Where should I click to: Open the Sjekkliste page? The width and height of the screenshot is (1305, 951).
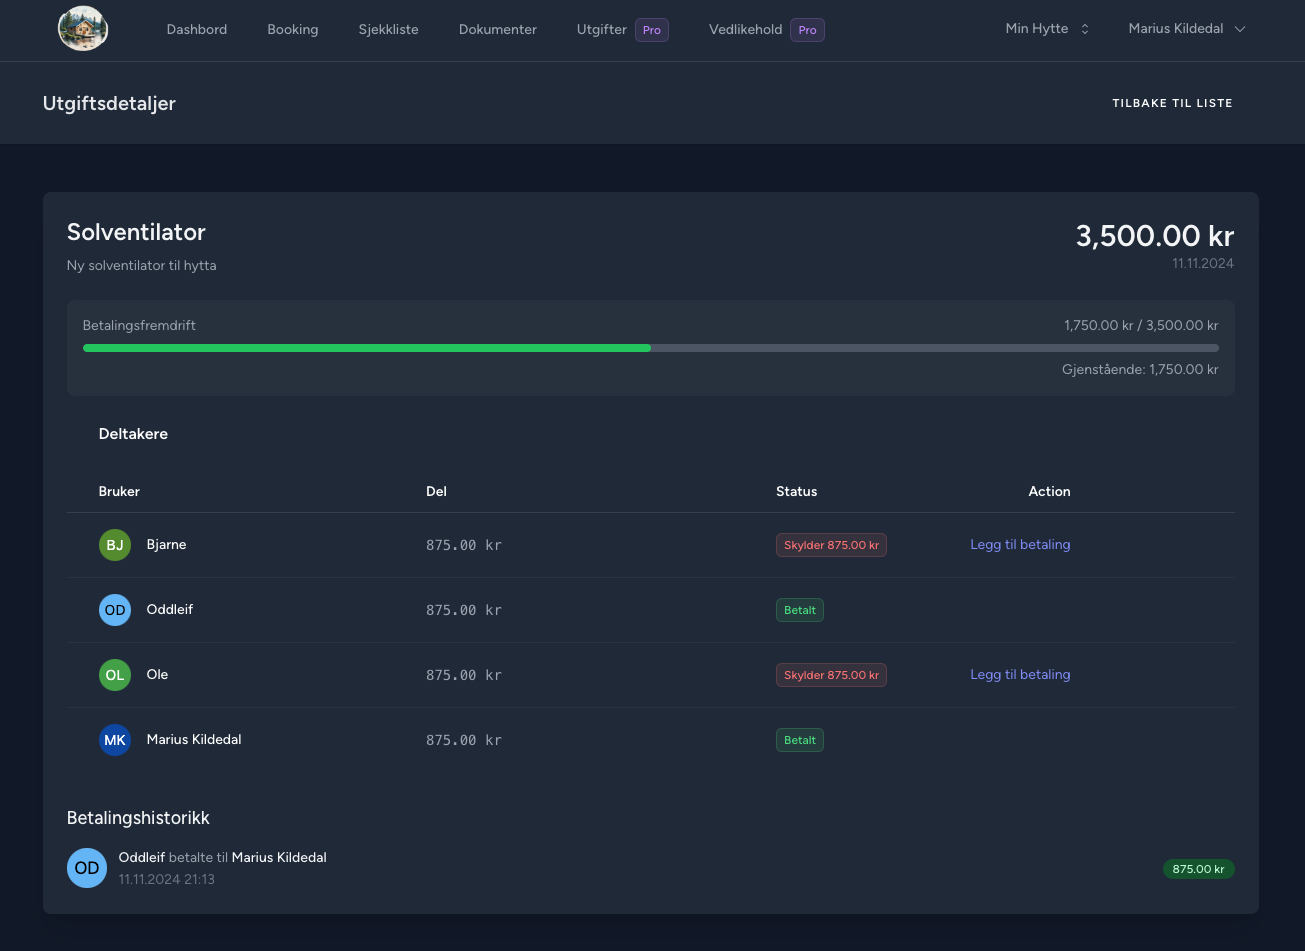pyautogui.click(x=389, y=29)
